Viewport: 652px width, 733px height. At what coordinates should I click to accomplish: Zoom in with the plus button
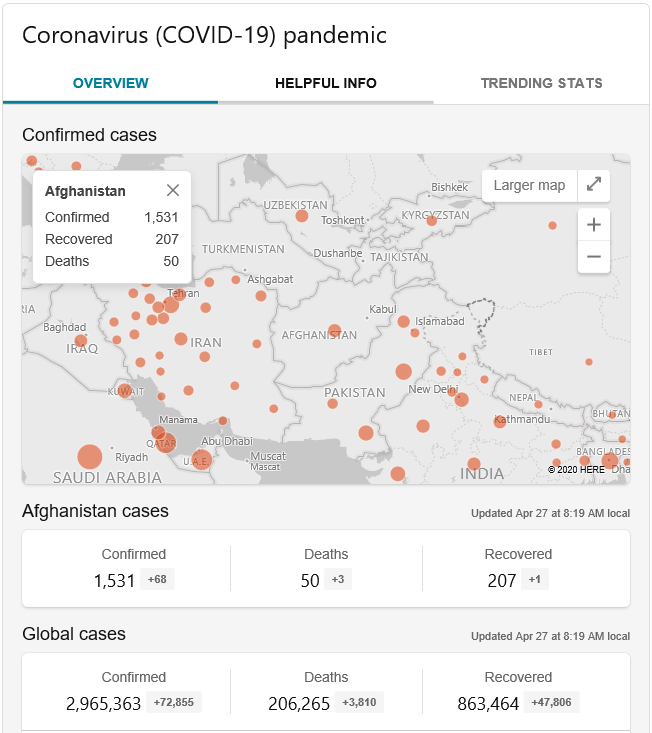click(594, 225)
